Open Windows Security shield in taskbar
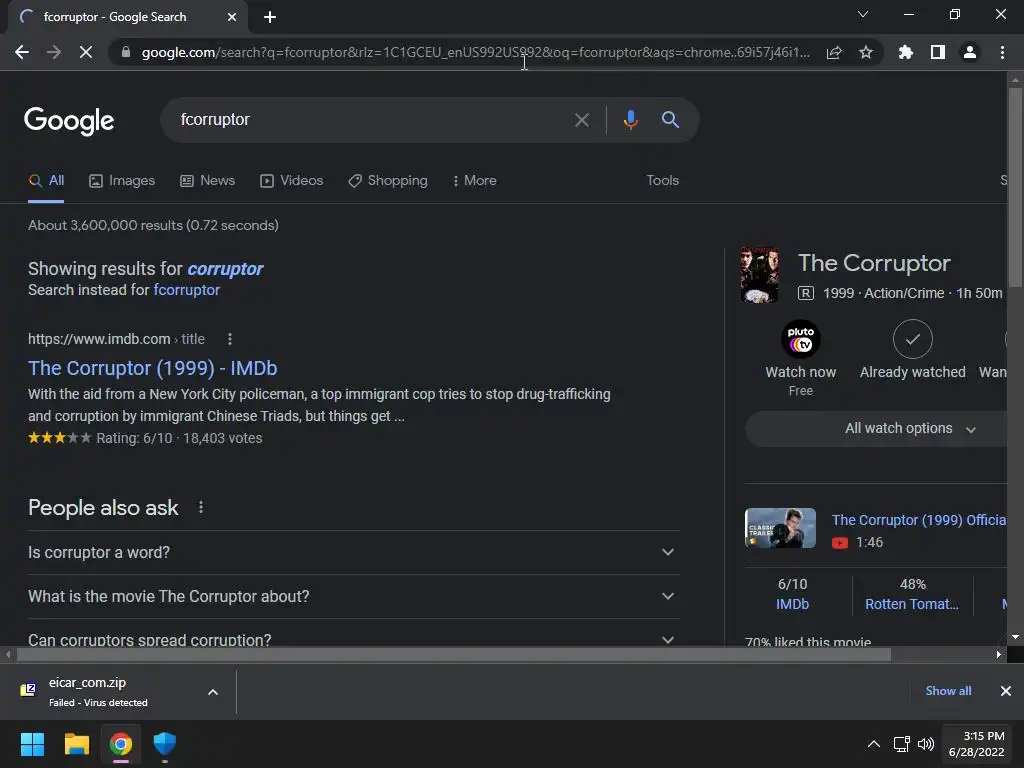The height and width of the screenshot is (768, 1024). [165, 744]
